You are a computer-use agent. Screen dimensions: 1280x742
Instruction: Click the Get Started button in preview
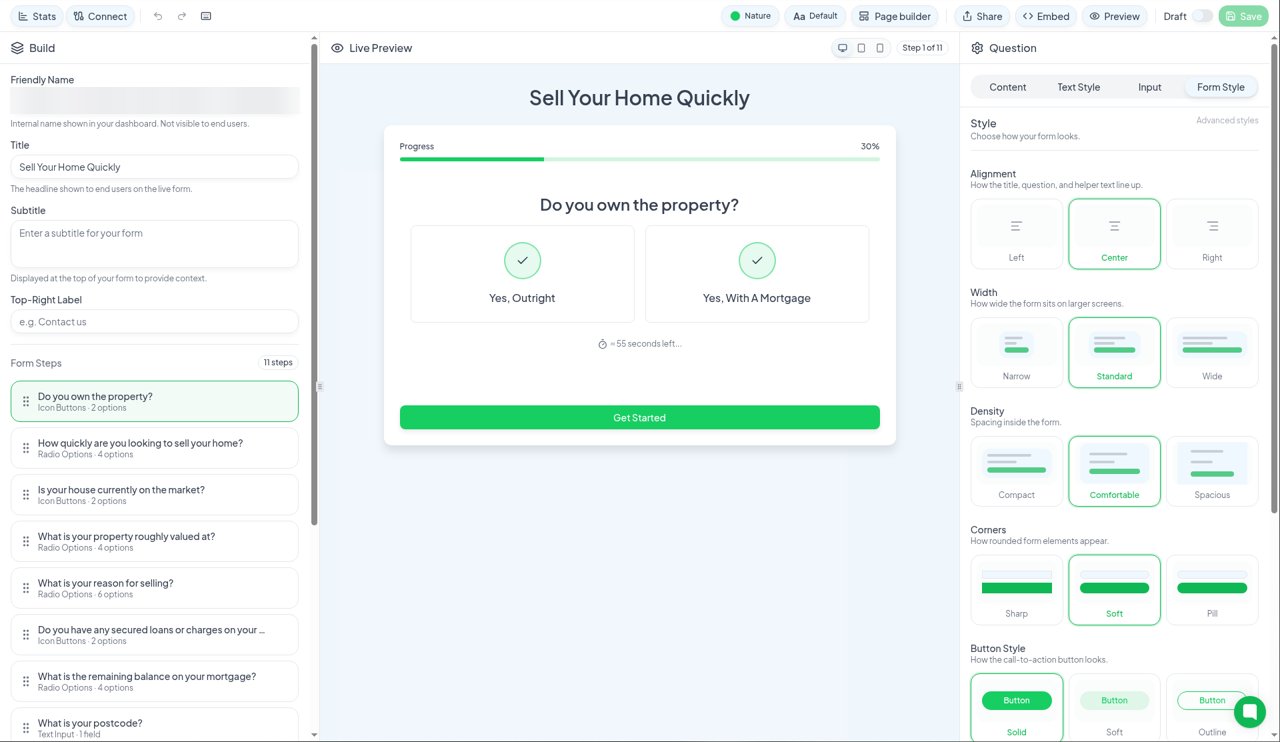tap(640, 417)
